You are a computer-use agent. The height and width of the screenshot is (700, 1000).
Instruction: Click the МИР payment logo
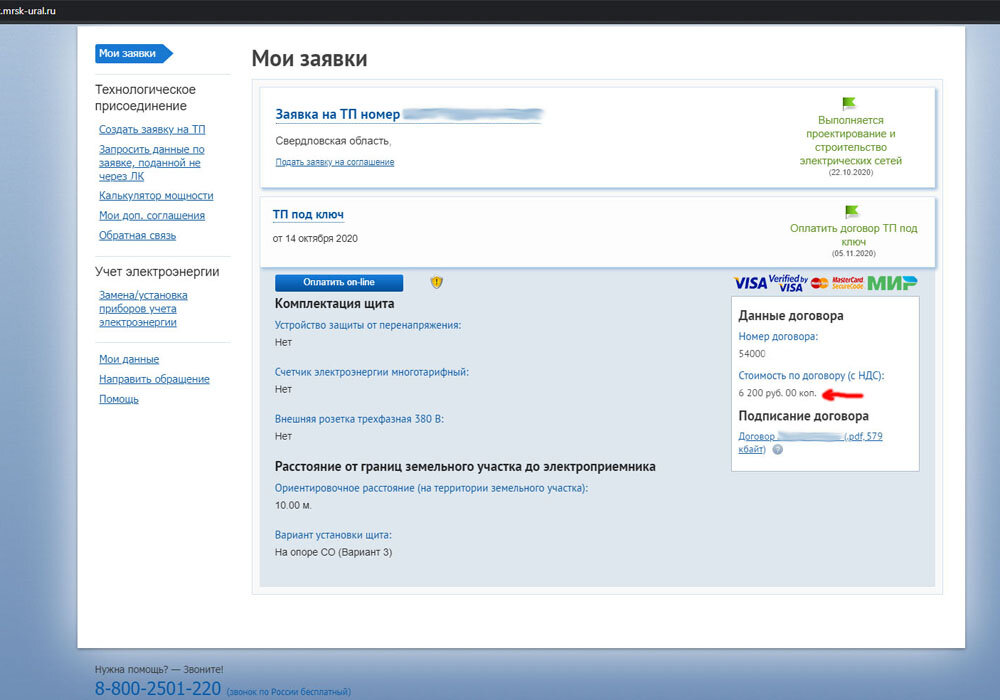pyautogui.click(x=892, y=283)
